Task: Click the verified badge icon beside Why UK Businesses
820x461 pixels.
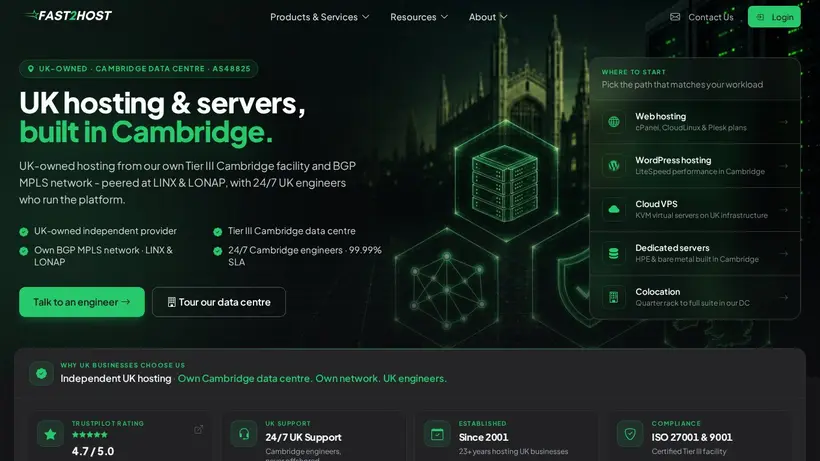Action: [41, 373]
